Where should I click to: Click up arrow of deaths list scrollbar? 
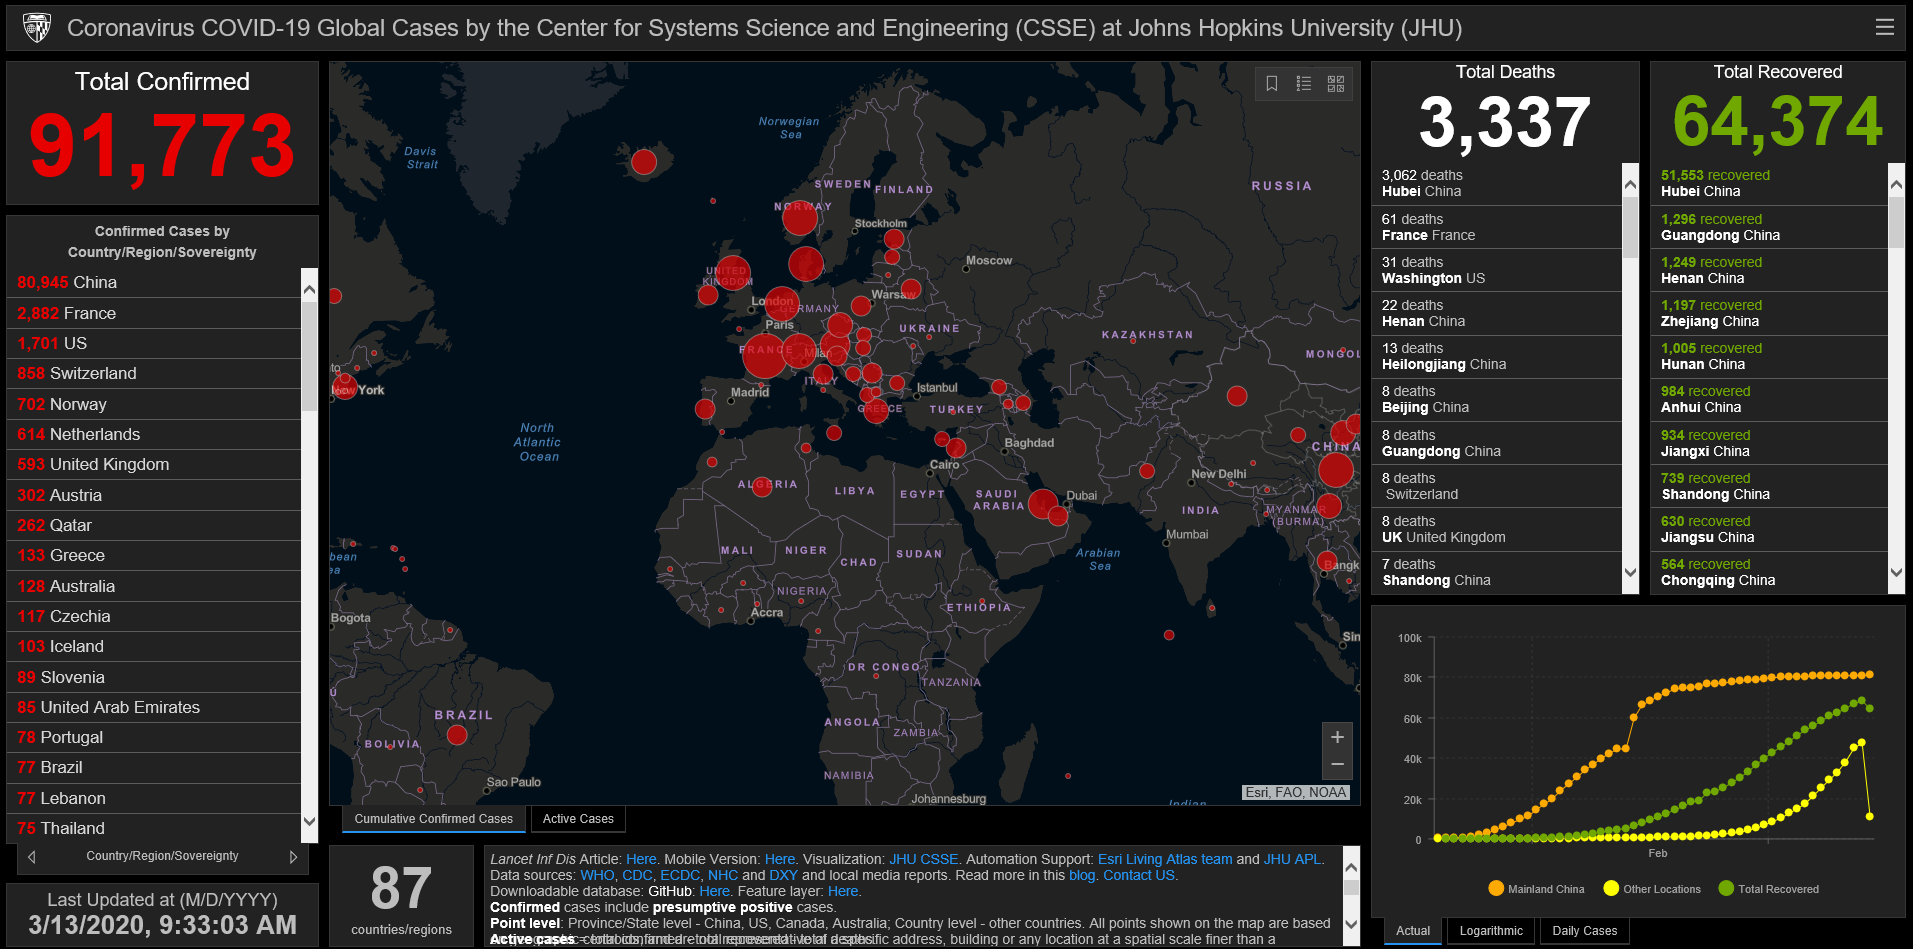[1631, 184]
